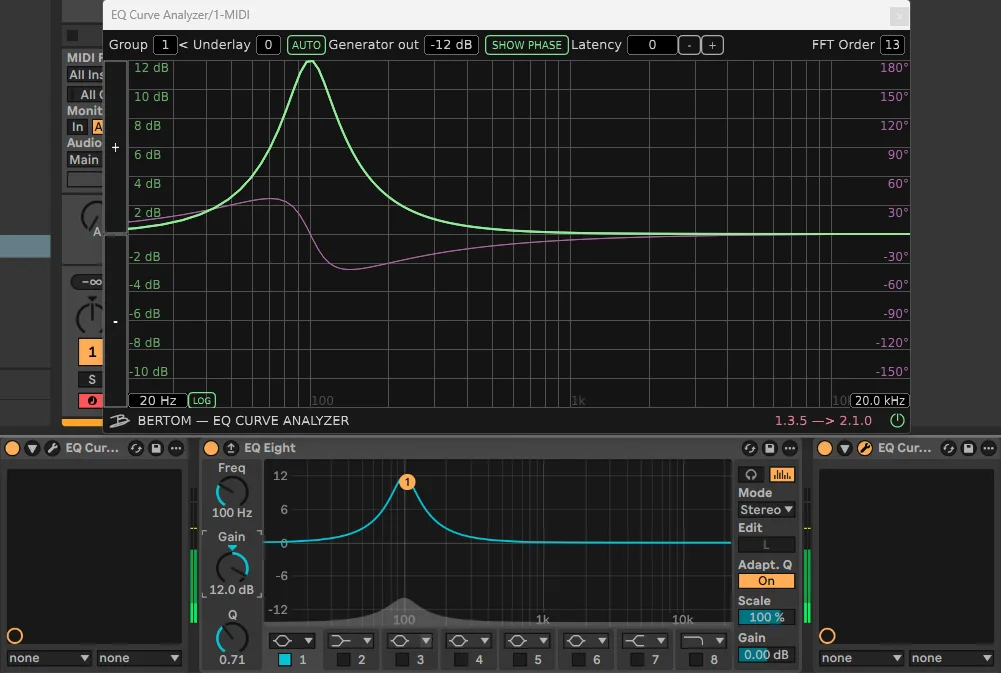Open the left 'none' parameter mapping dropdown
The image size is (1001, 673).
pos(47,658)
